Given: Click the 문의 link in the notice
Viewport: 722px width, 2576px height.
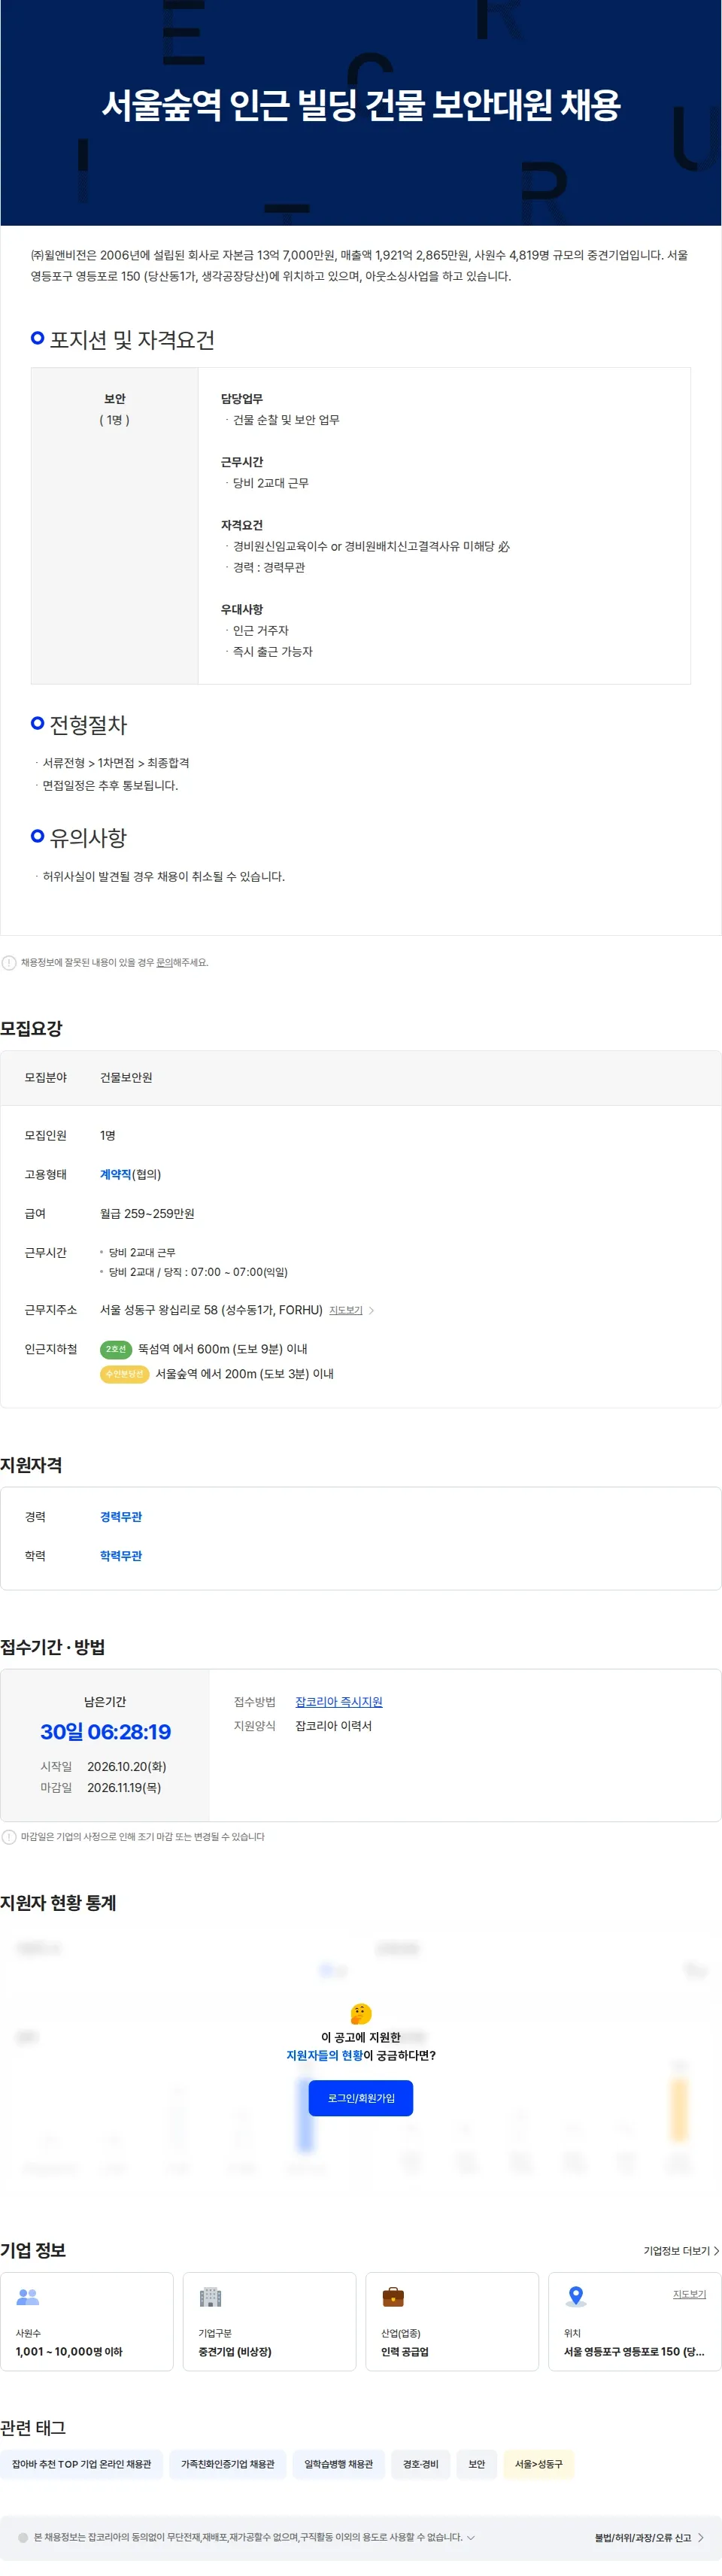Looking at the screenshot, I should point(164,962).
